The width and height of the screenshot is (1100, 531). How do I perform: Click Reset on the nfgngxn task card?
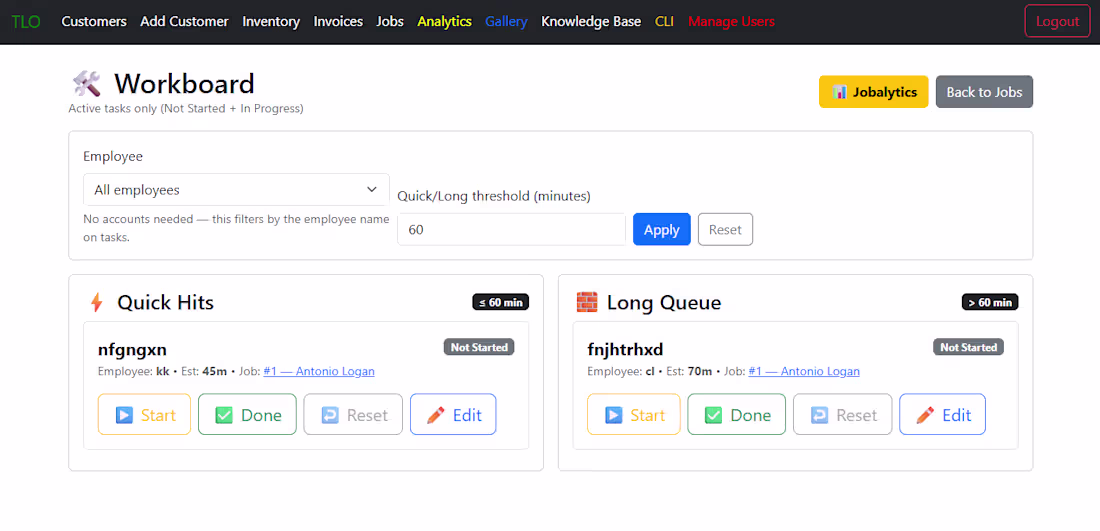353,415
